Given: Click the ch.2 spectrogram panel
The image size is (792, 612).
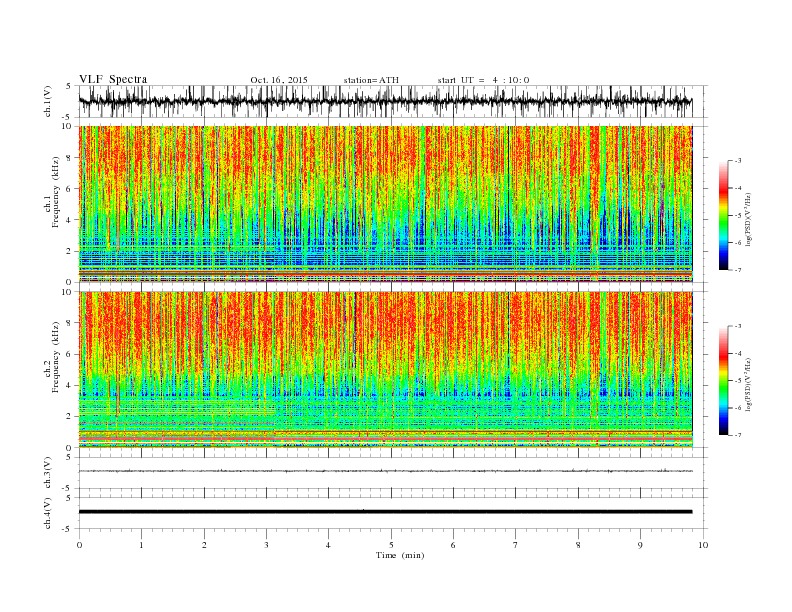Looking at the screenshot, I should pos(385,370).
